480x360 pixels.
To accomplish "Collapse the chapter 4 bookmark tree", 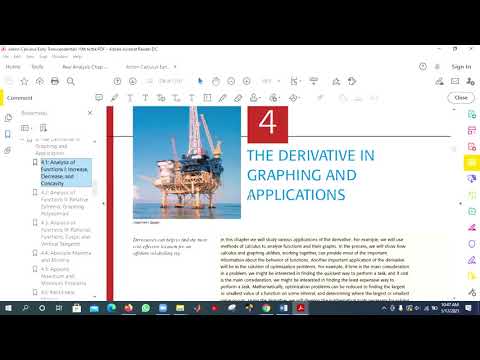I will [x=23, y=140].
